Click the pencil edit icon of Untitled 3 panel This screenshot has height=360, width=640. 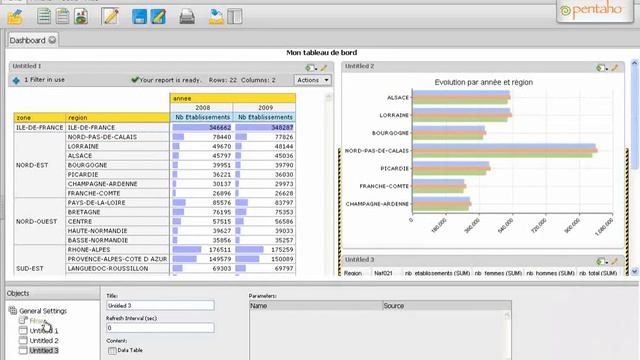[615, 261]
